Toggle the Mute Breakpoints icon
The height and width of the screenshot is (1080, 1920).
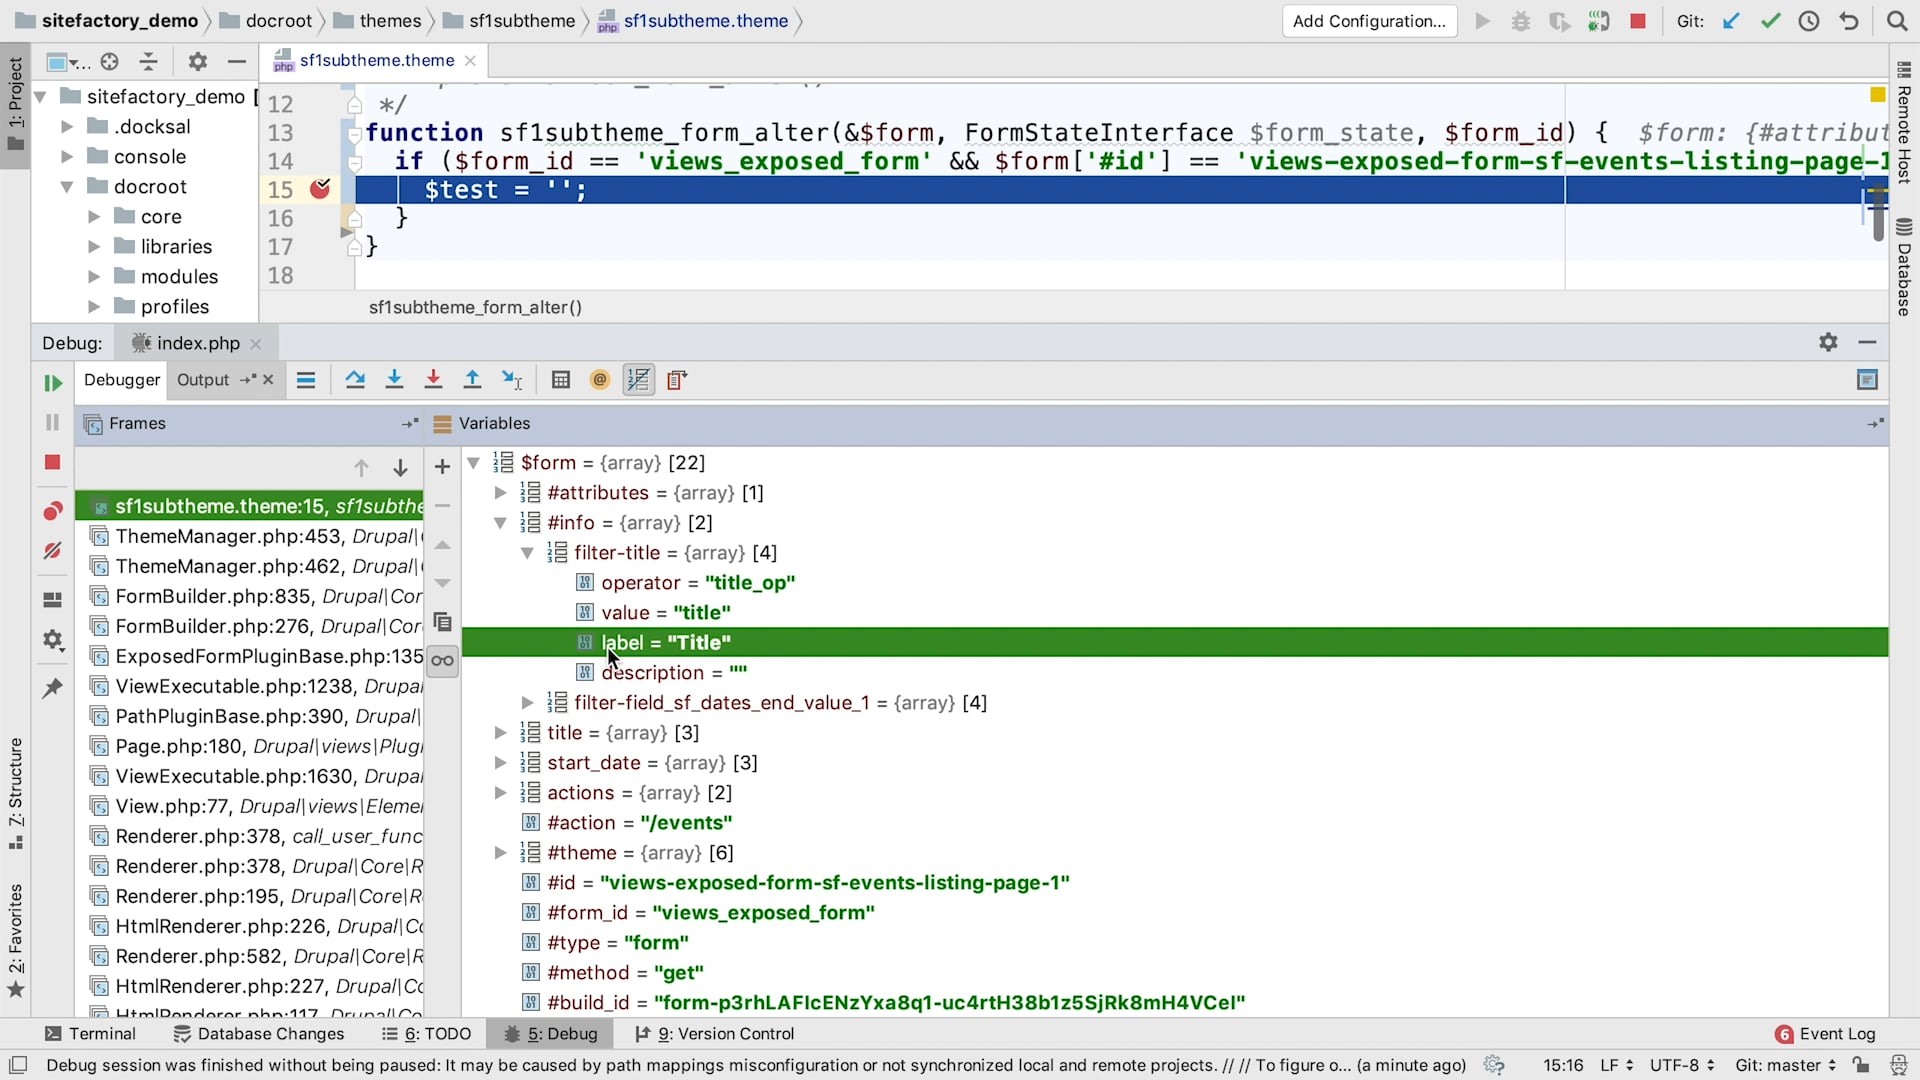(53, 551)
